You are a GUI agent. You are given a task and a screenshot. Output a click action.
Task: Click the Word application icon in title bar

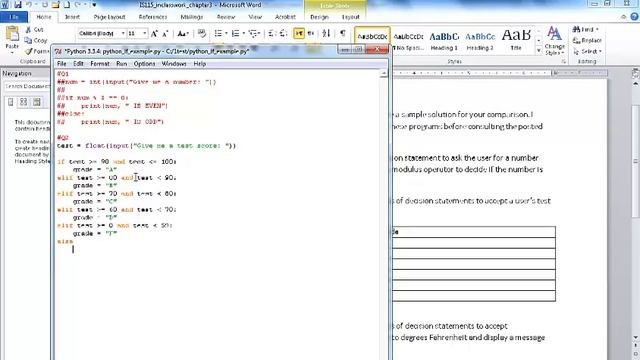click(x=4, y=5)
